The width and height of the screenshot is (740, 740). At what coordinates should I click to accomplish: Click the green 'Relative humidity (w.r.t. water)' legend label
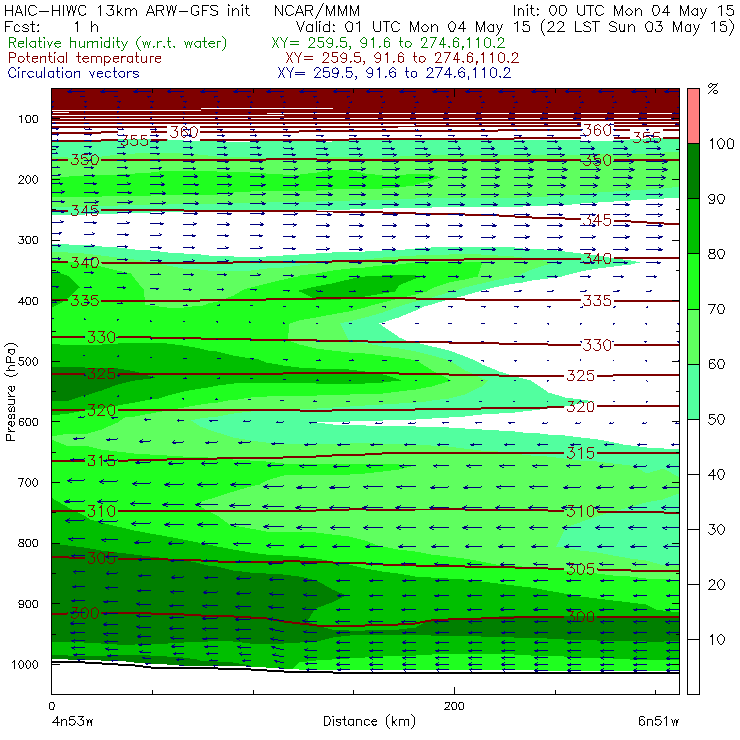118,43
